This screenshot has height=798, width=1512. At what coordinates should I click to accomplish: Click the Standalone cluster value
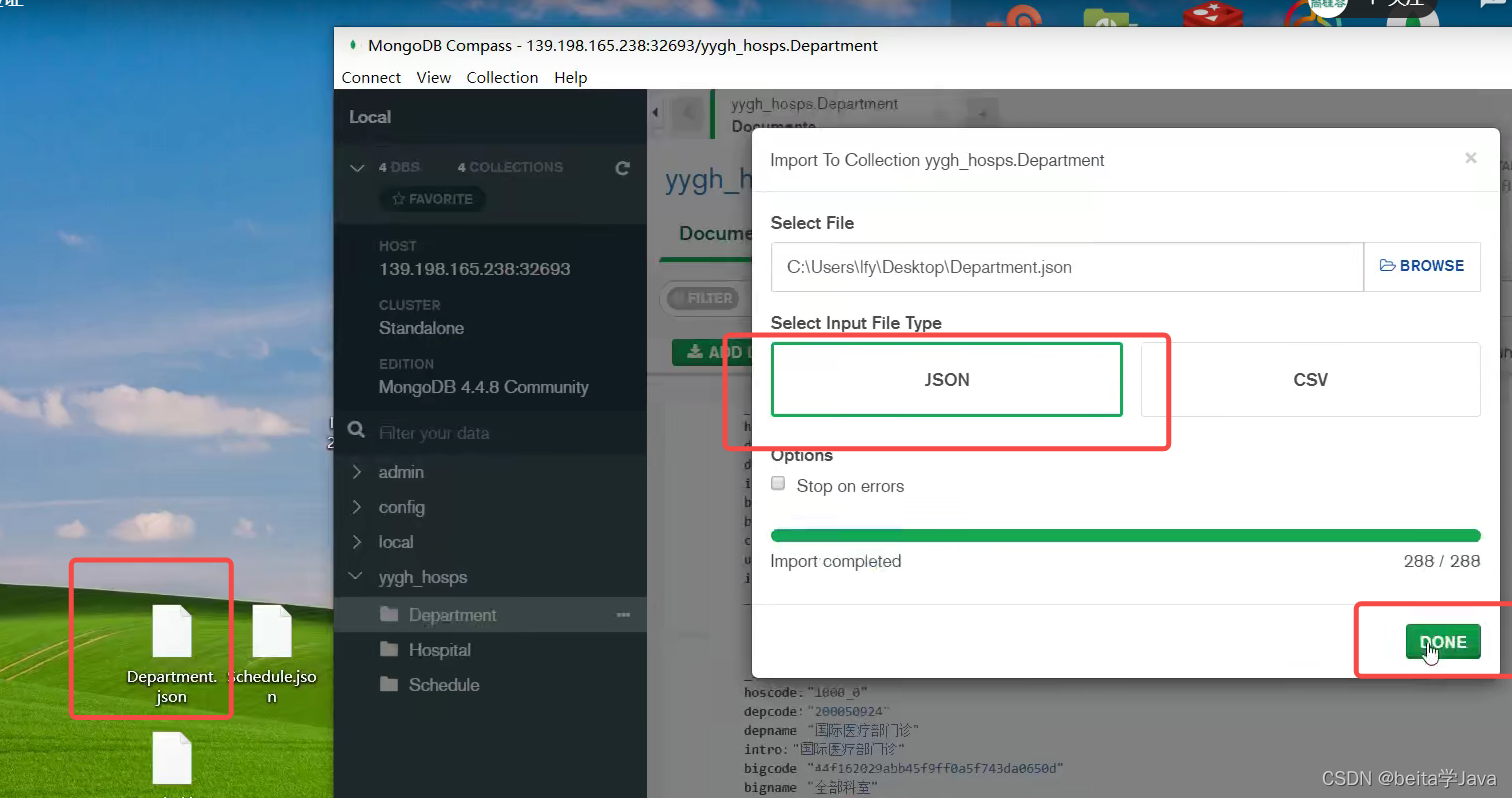click(421, 328)
